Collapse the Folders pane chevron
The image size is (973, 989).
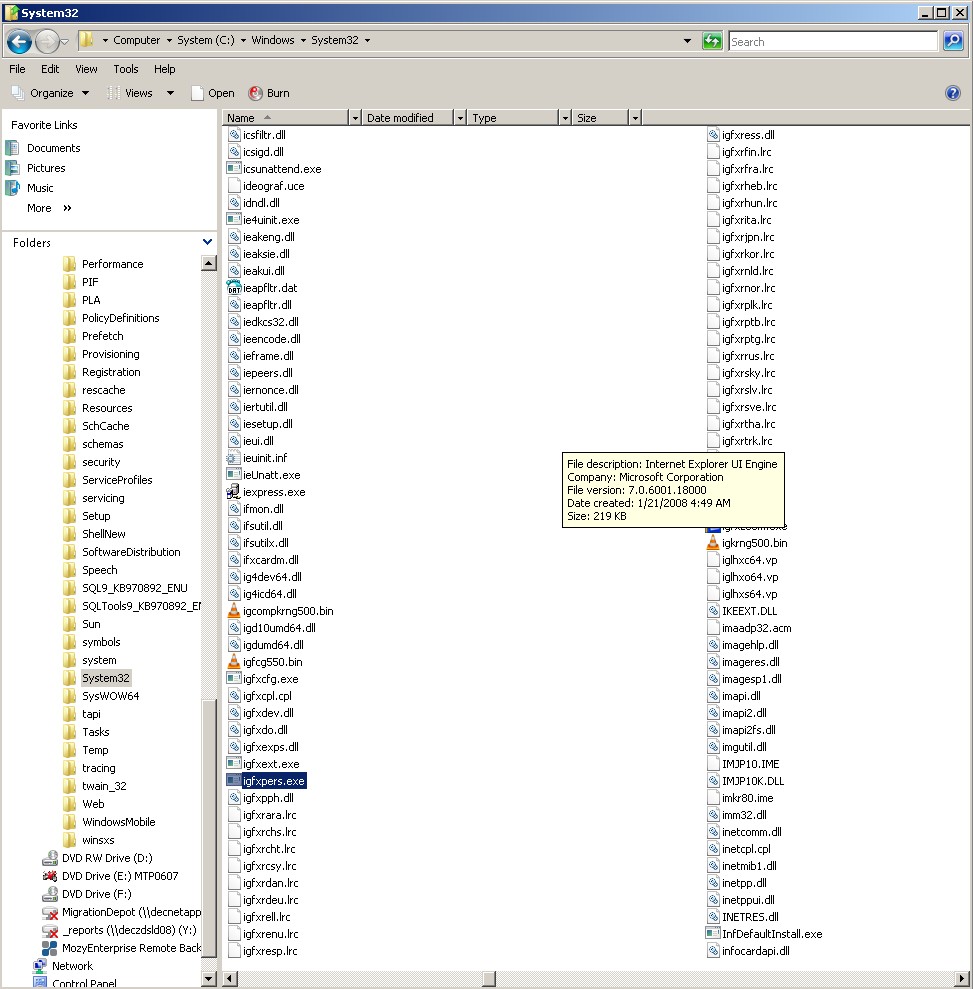[207, 242]
